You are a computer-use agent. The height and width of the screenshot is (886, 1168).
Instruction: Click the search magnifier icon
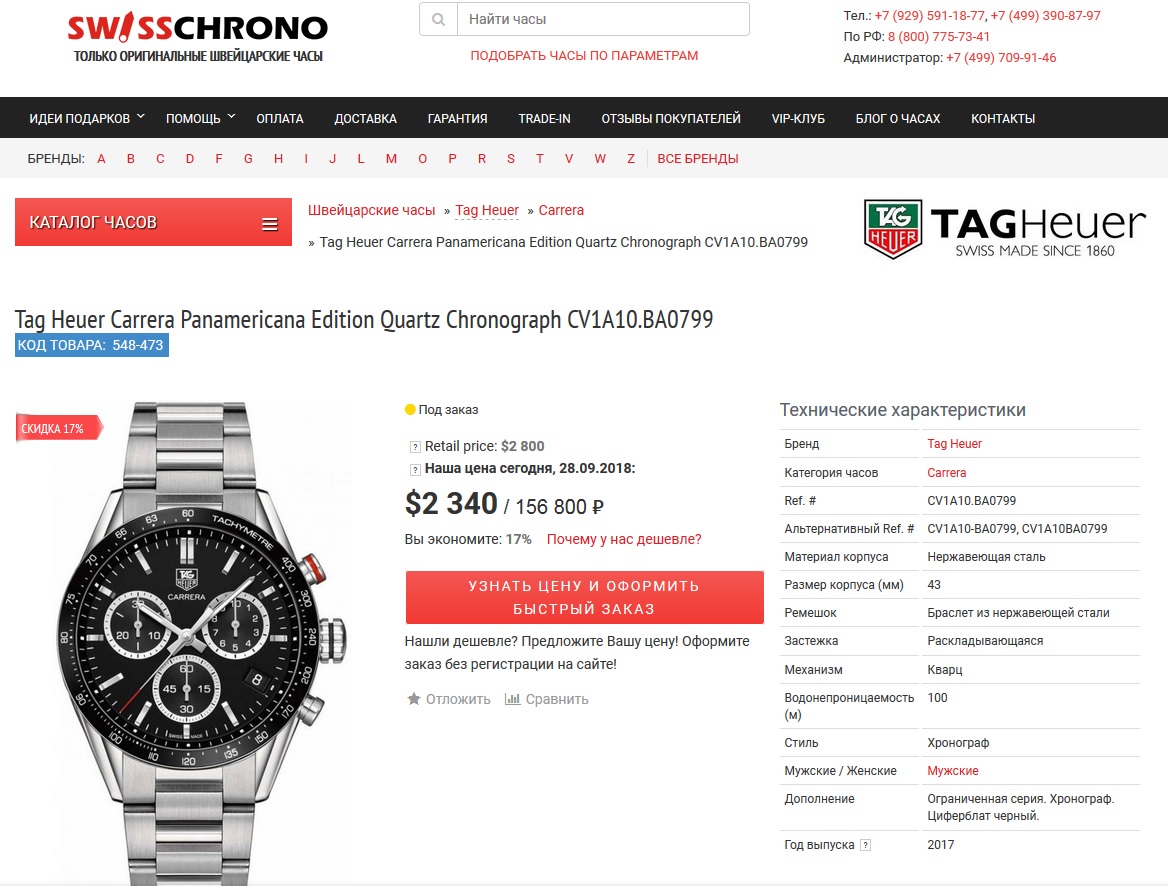[439, 19]
